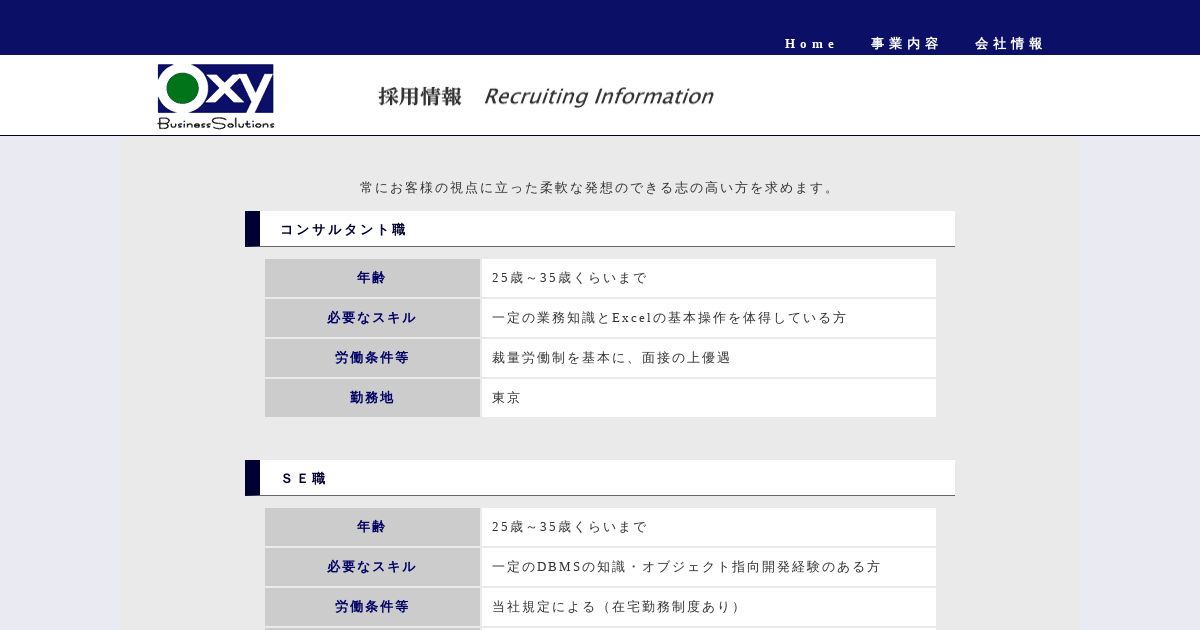The height and width of the screenshot is (630, 1200).
Task: Click the Excelの基本操作 skill description
Action: click(709, 318)
